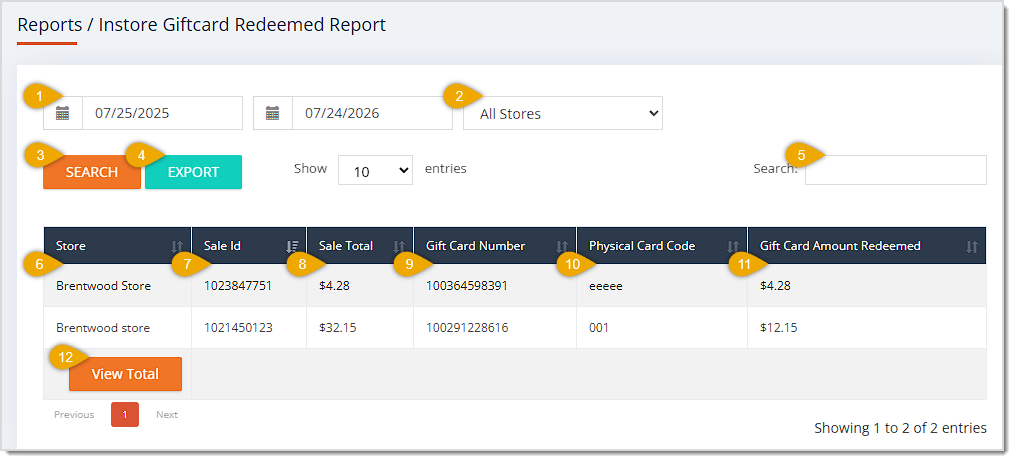Click the SEARCH button
This screenshot has width=1014, height=461.
tap(92, 172)
